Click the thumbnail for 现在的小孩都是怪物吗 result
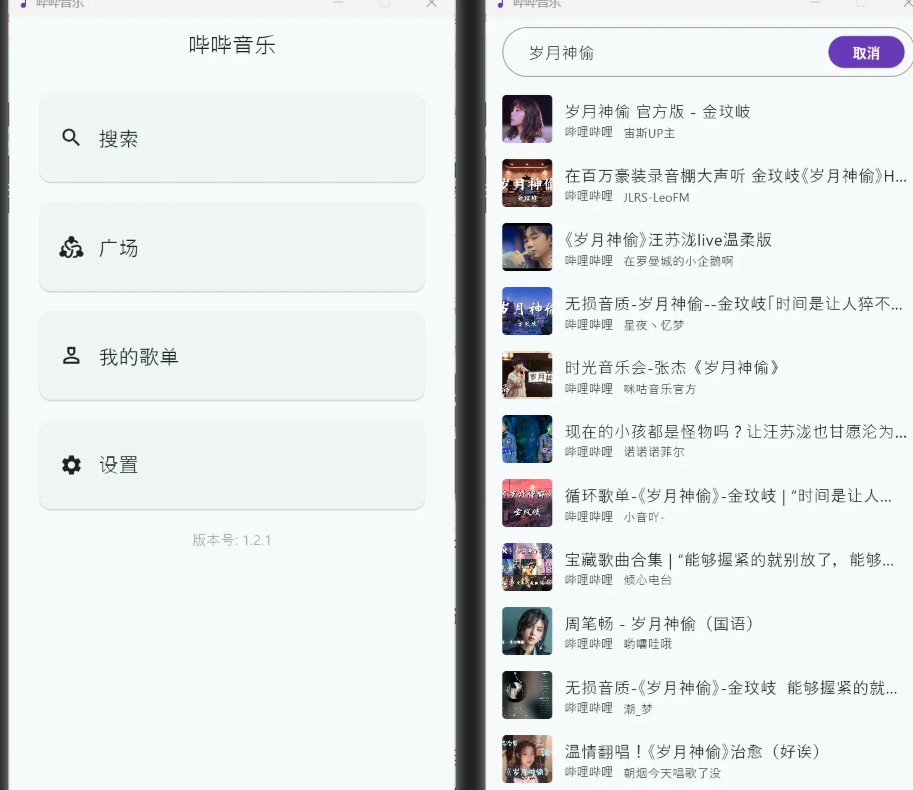 point(527,439)
